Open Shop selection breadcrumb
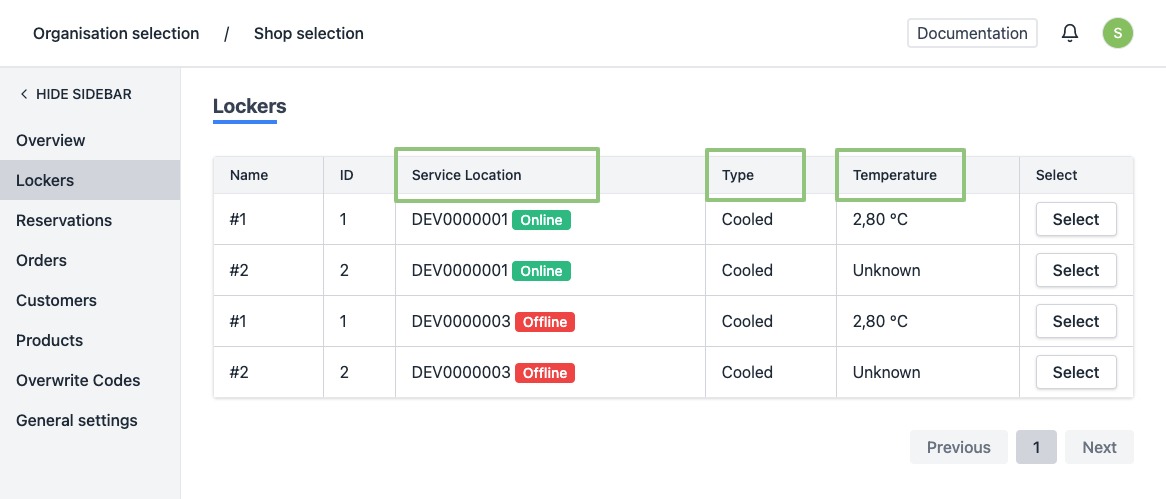Image resolution: width=1166 pixels, height=499 pixels. click(308, 34)
